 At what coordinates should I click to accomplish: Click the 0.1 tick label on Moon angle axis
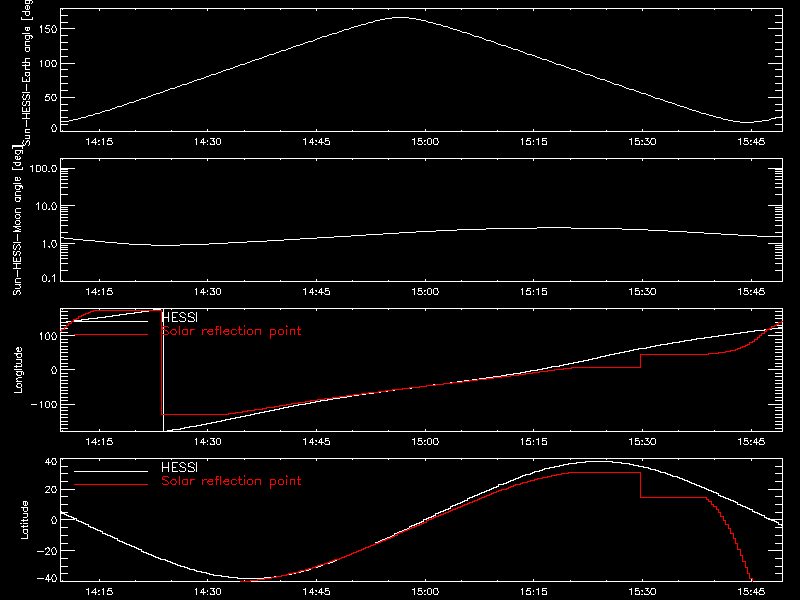click(49, 279)
